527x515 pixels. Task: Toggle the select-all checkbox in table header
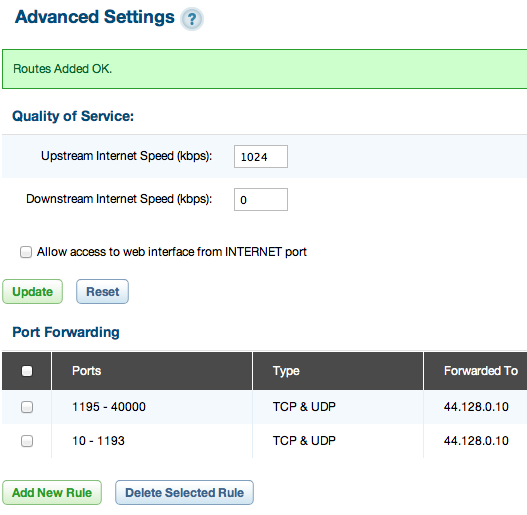click(27, 371)
